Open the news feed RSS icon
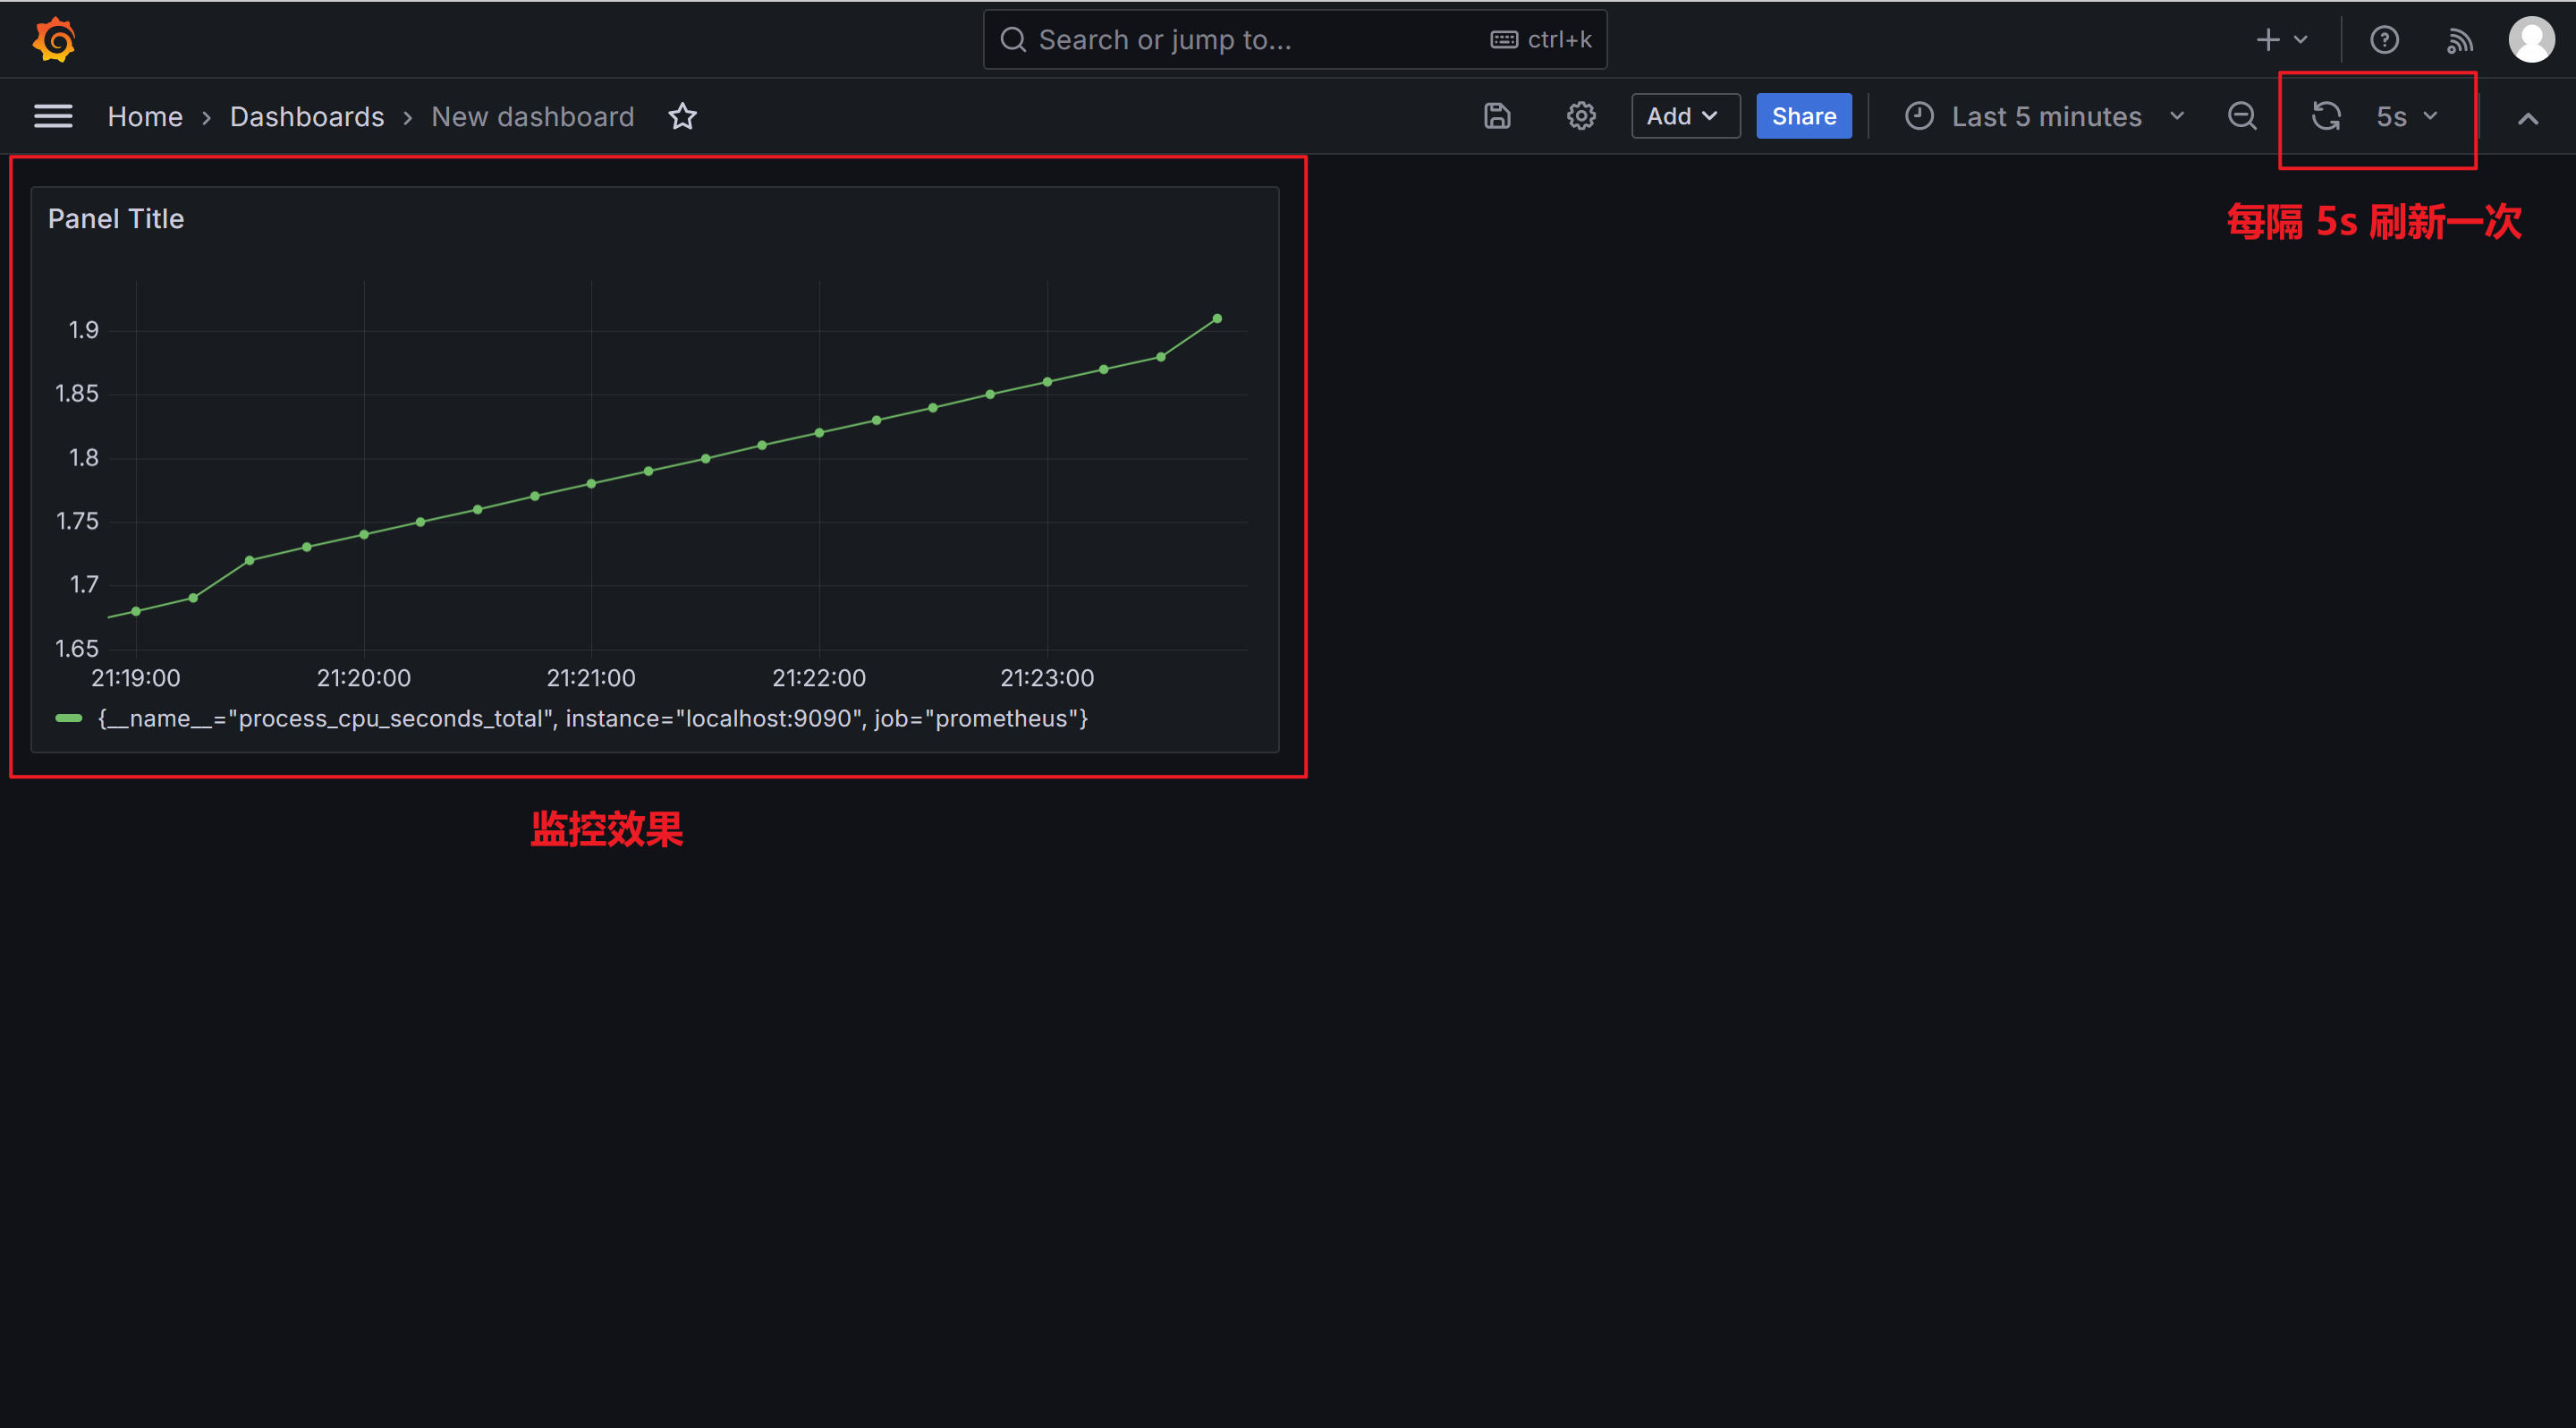 2459,40
